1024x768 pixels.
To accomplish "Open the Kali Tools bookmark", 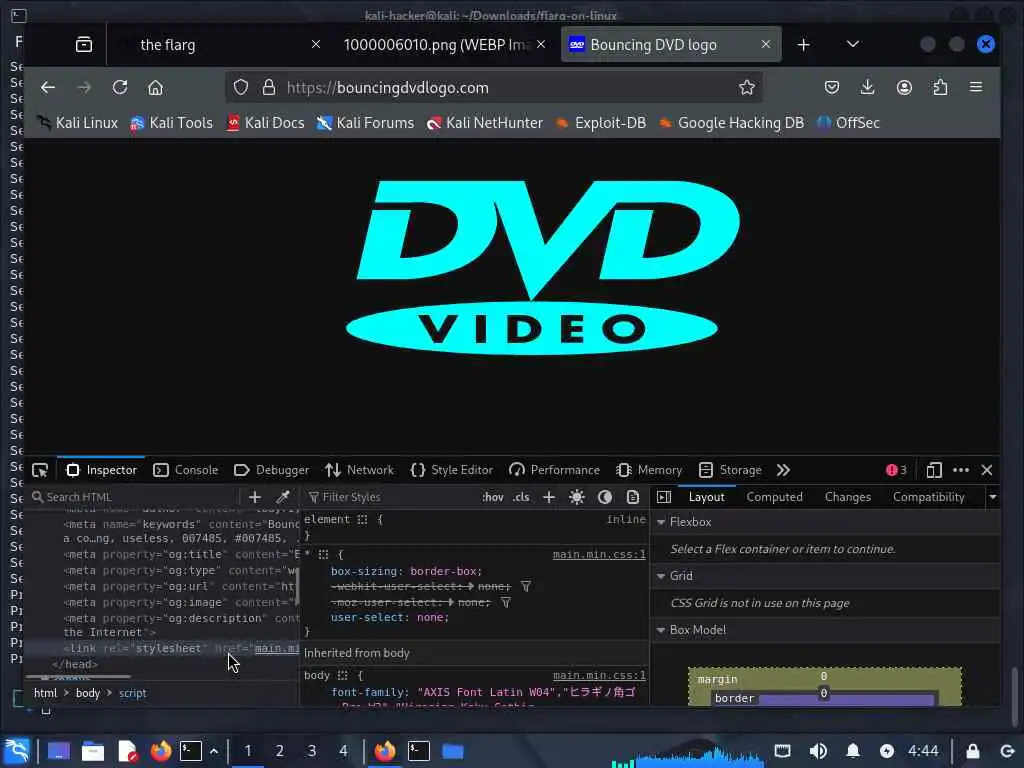I will [172, 123].
